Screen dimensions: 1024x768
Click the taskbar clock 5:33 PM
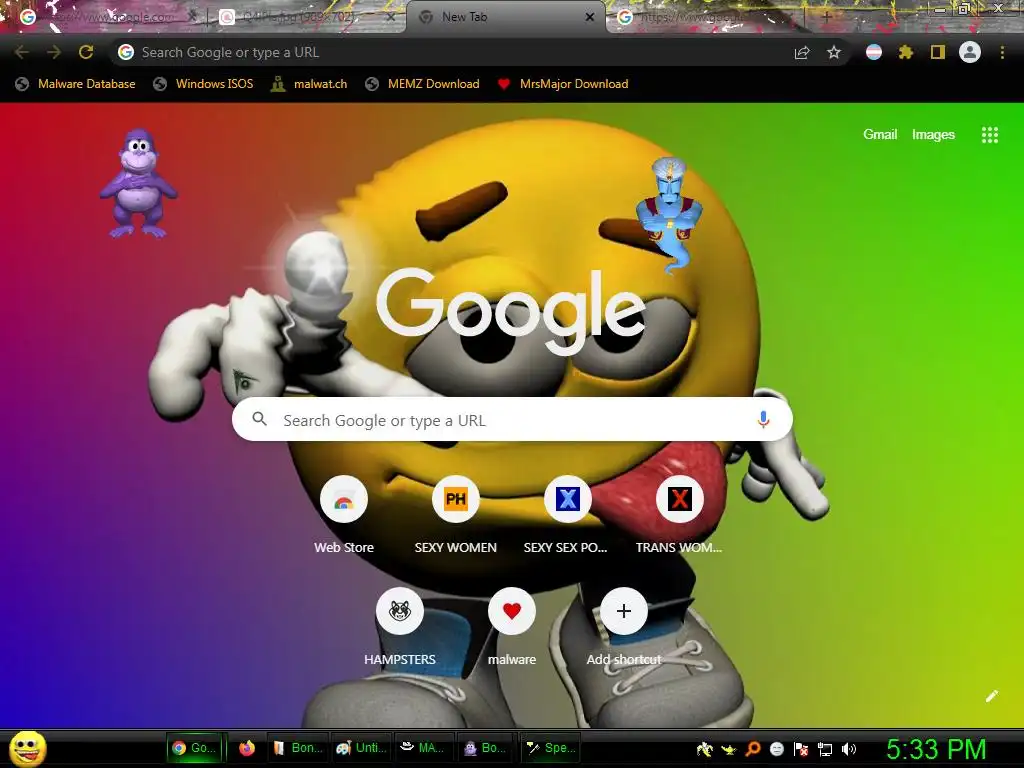pyautogui.click(x=936, y=749)
